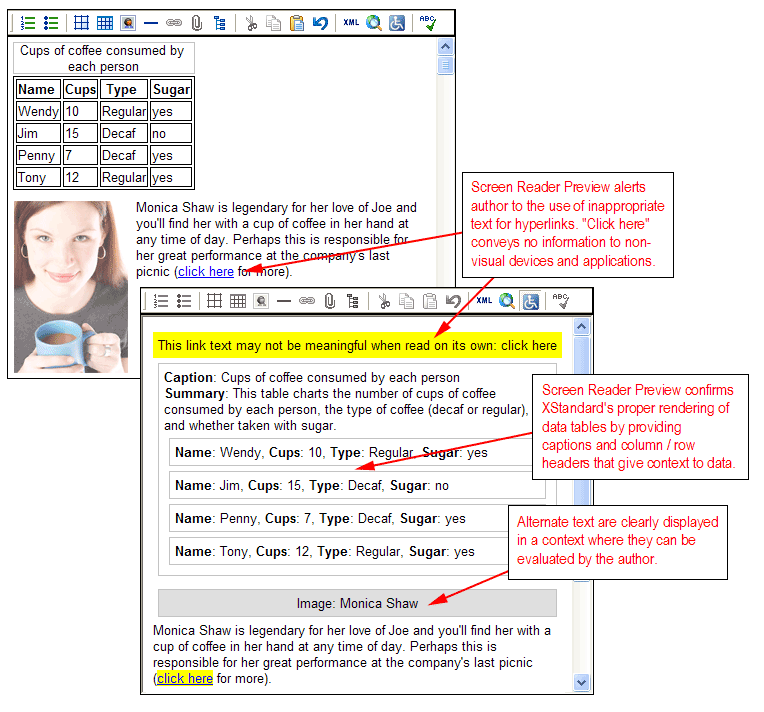The height and width of the screenshot is (712, 764).
Task: View XML source icon in top editor toolbar
Action: click(x=351, y=22)
